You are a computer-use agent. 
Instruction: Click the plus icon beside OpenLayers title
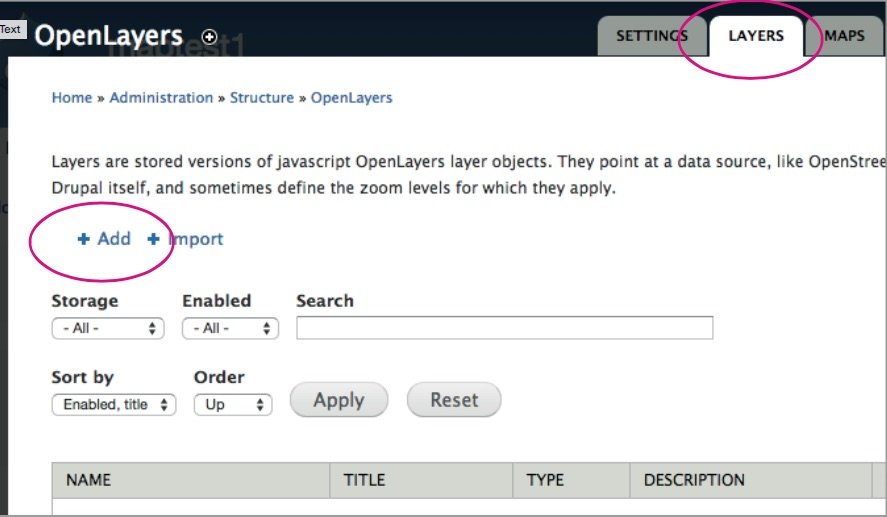pos(209,36)
